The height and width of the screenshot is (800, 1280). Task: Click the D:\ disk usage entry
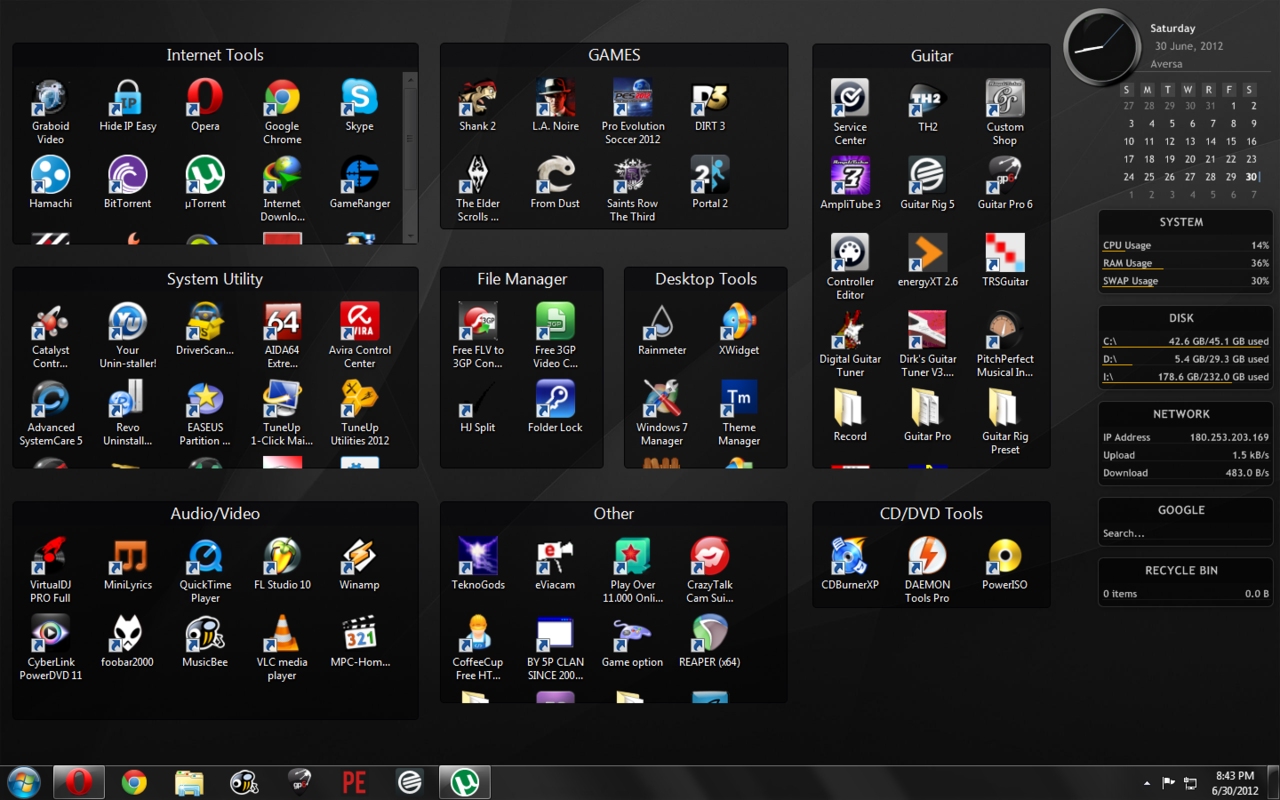1185,360
